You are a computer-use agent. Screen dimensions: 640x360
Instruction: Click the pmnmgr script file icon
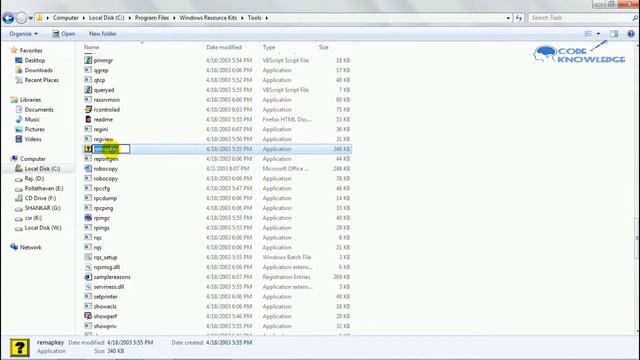(x=88, y=60)
